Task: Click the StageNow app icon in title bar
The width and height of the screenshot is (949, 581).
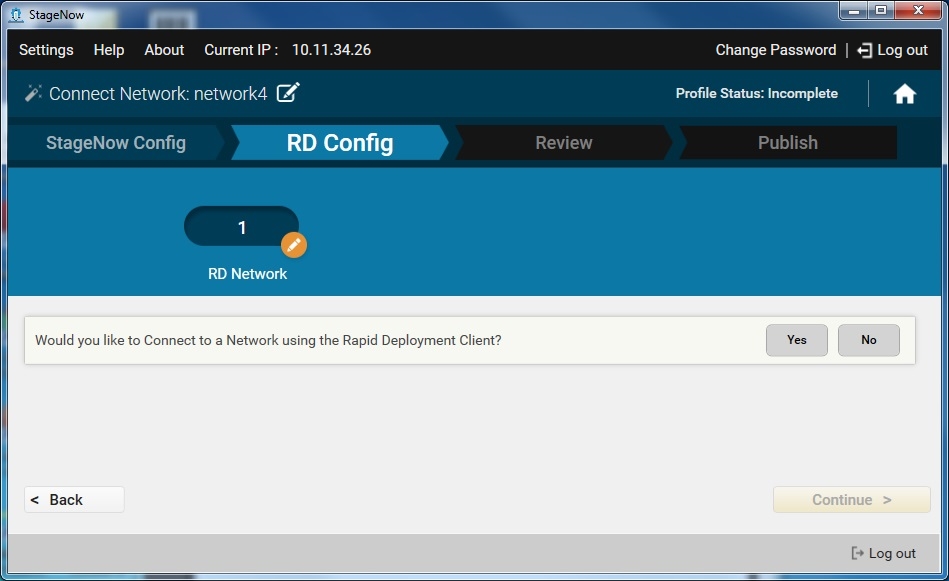Action: point(15,15)
